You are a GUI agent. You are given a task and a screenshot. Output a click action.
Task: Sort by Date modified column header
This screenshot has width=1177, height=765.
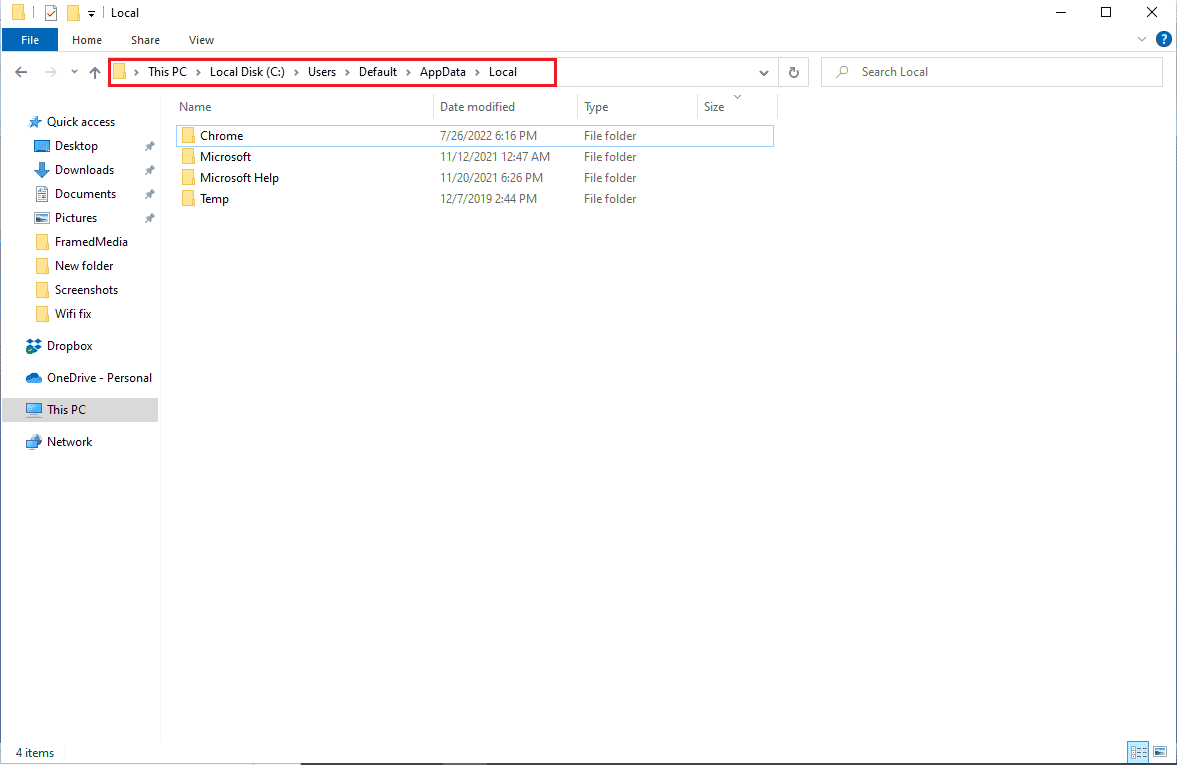(477, 107)
